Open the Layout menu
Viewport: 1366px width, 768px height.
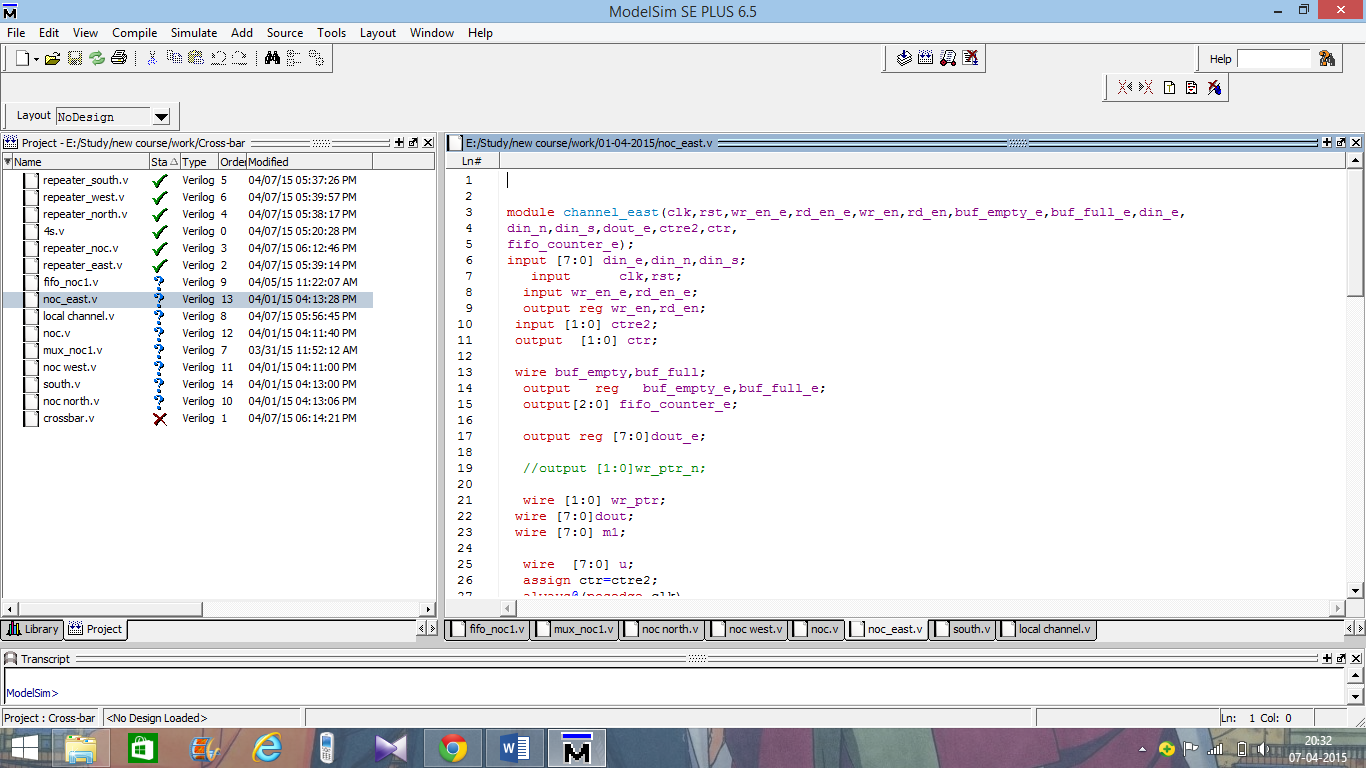[x=378, y=33]
